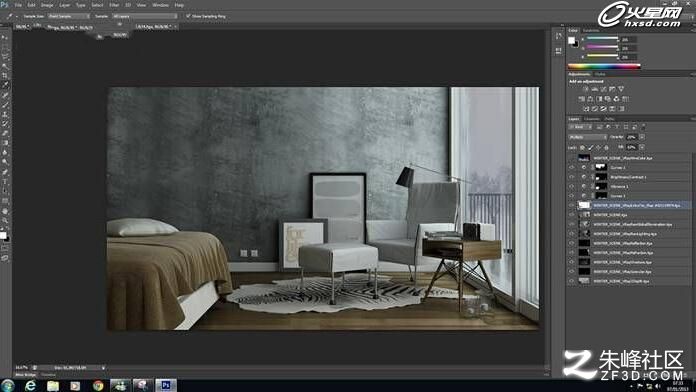The image size is (696, 392).
Task: Open the Sample All Layers dropdown
Action: pyautogui.click(x=144, y=16)
